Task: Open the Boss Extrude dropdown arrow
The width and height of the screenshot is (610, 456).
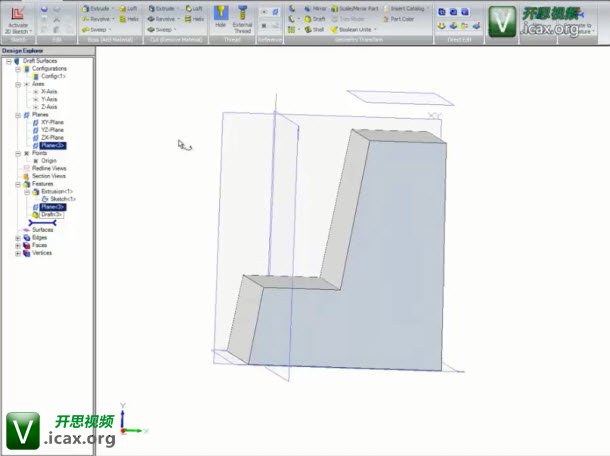Action: click(x=113, y=9)
